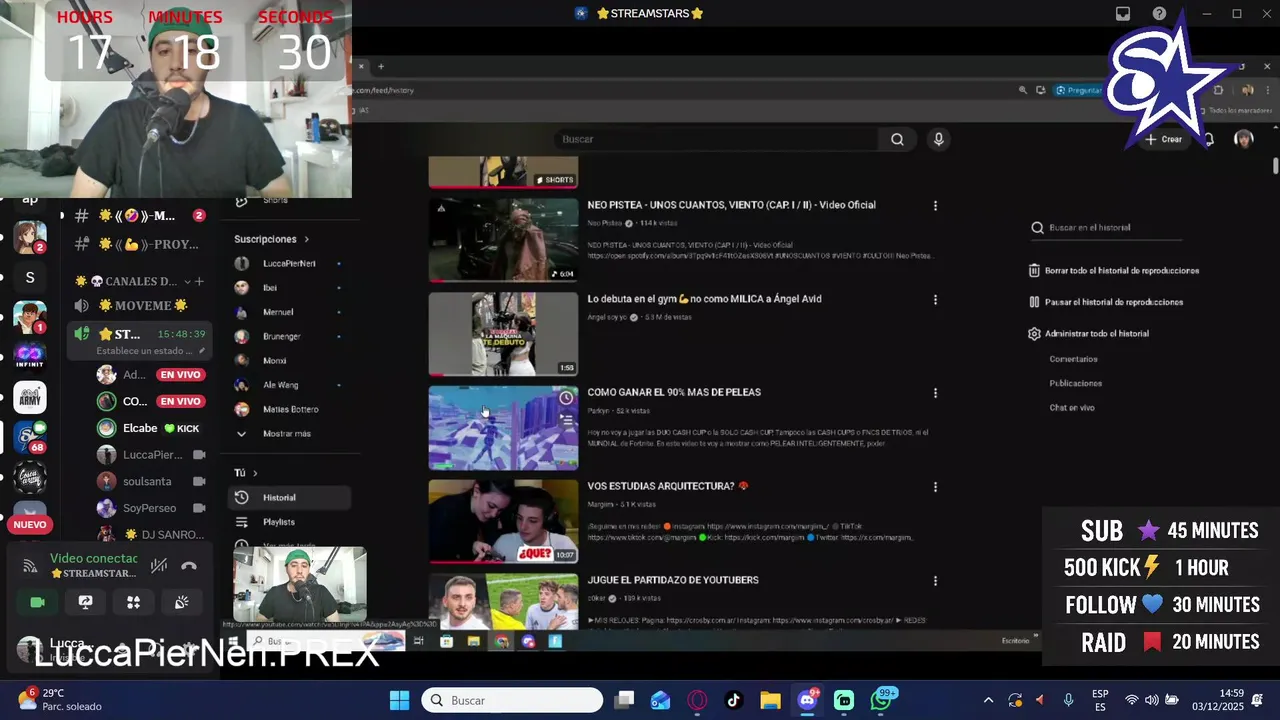
Task: Click the YouTube search magnifier button
Action: coord(897,140)
